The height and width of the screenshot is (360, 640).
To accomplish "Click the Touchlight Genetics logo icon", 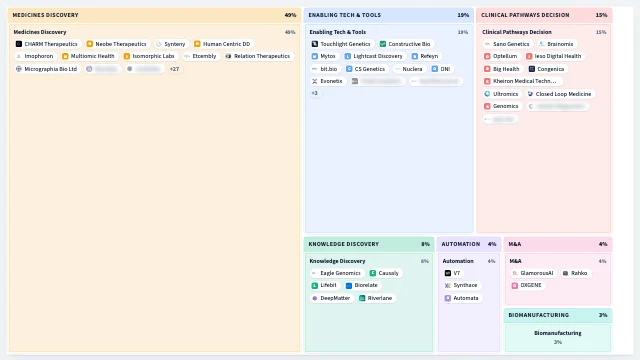I will coord(315,44).
